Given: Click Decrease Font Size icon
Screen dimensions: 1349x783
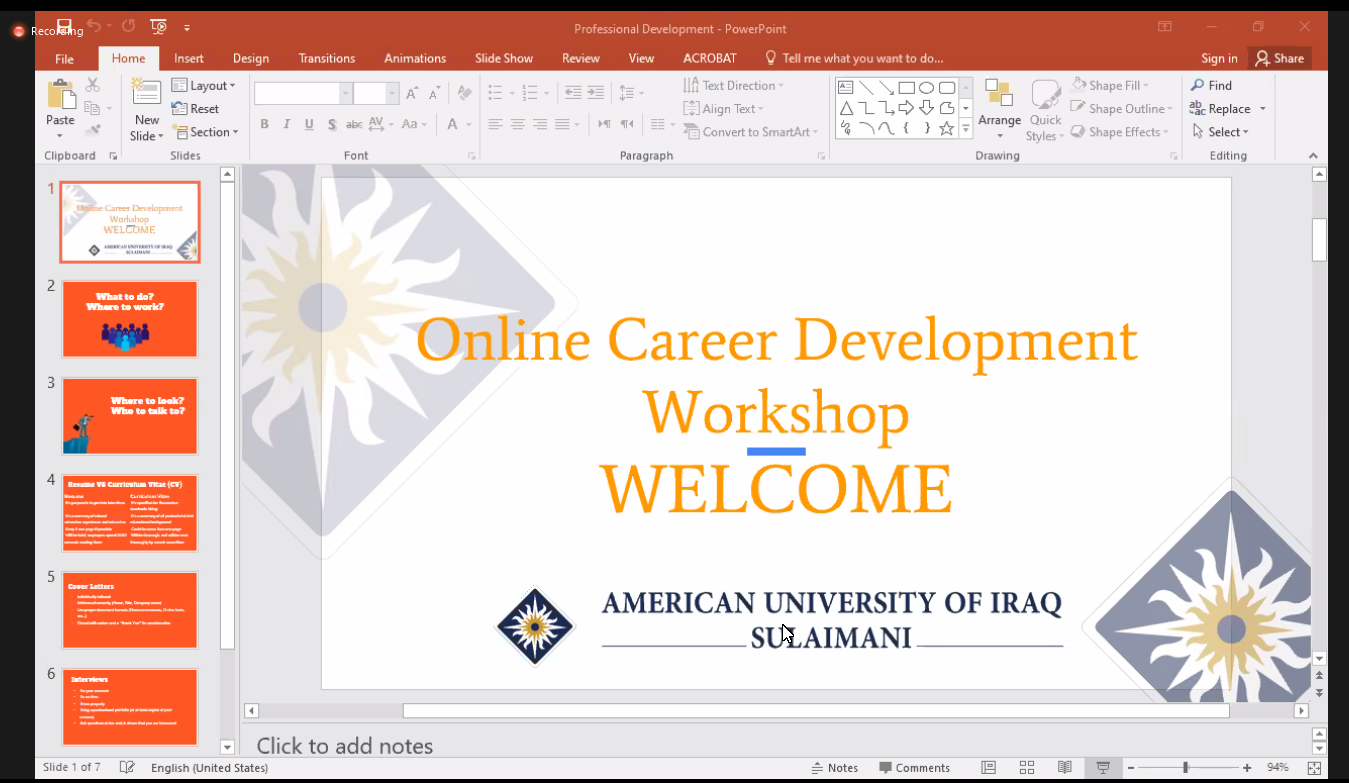Looking at the screenshot, I should pyautogui.click(x=434, y=93).
